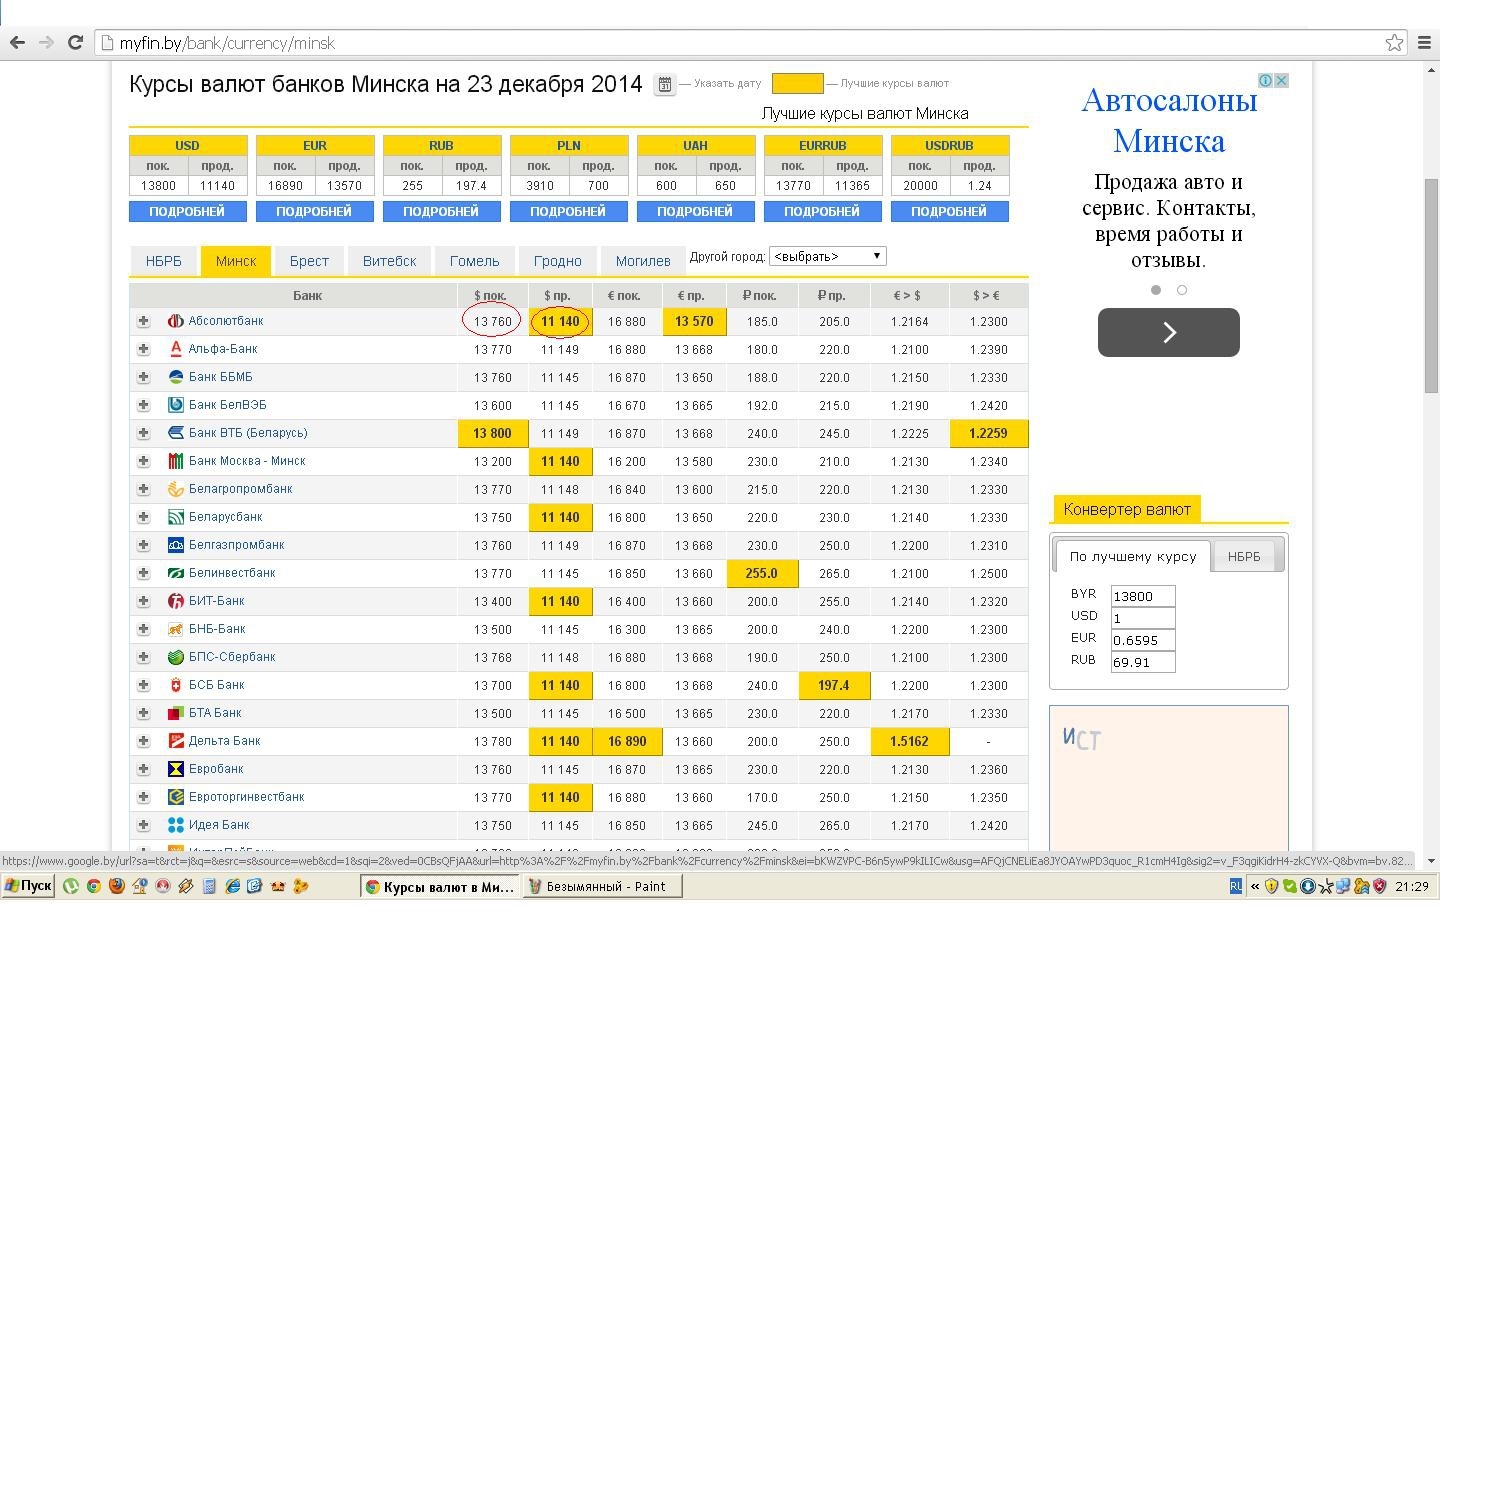The height and width of the screenshot is (1500, 1500).
Task: Select the НБРБ tab in the converter
Action: point(1244,557)
